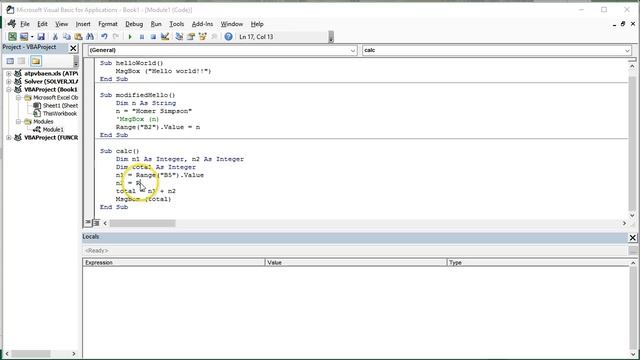Select Sheet1 in the project tree
This screenshot has height=360, width=640.
60,106
